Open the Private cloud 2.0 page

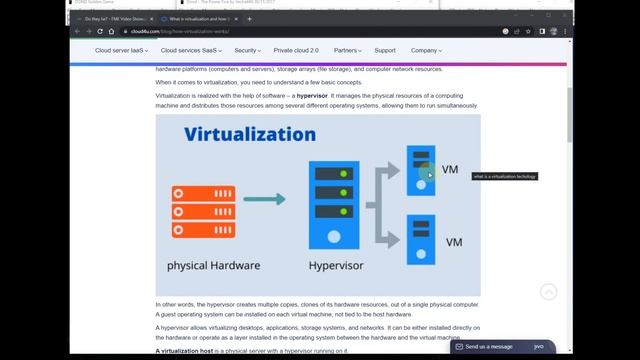(296, 51)
